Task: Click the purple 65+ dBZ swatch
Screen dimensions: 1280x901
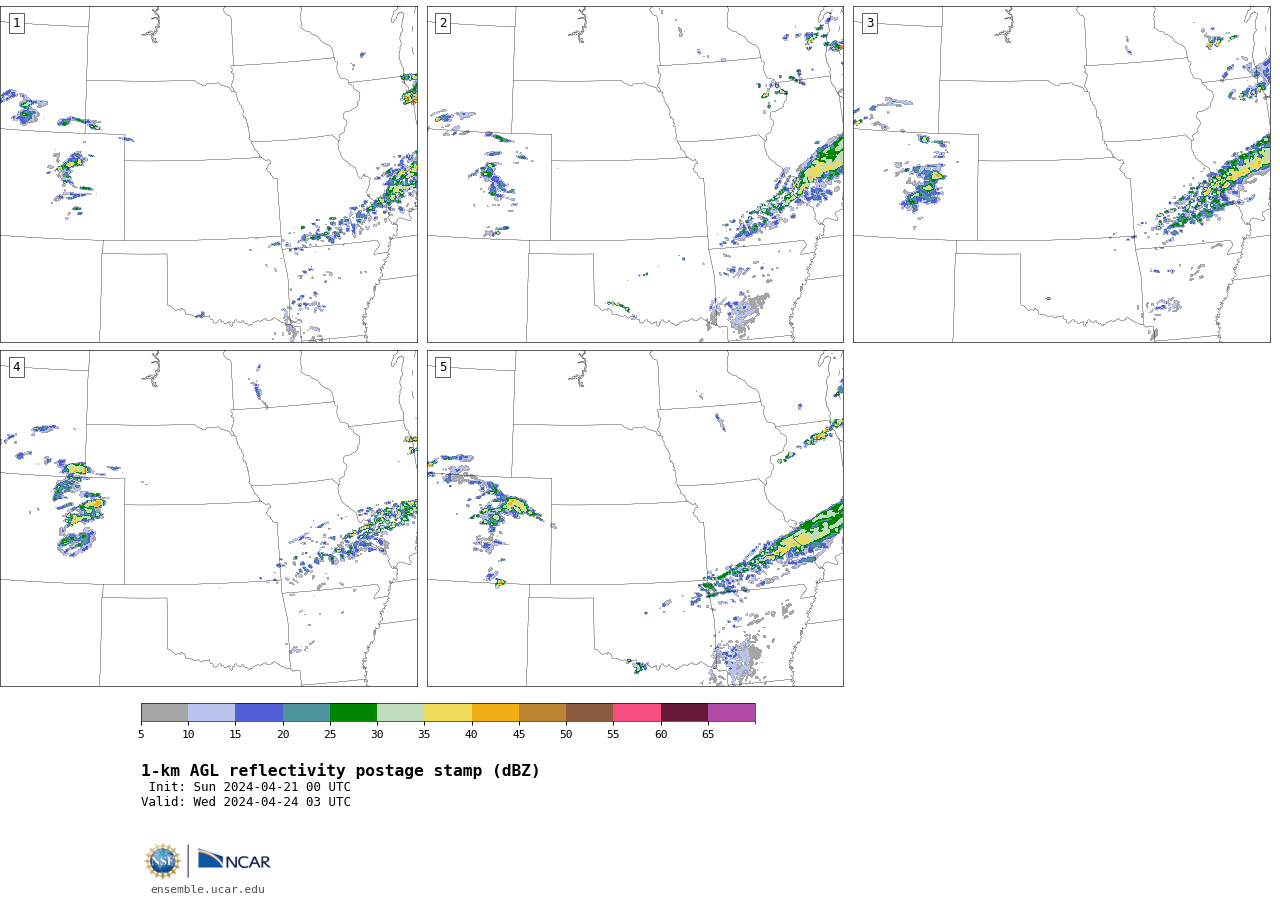Action: 731,713
